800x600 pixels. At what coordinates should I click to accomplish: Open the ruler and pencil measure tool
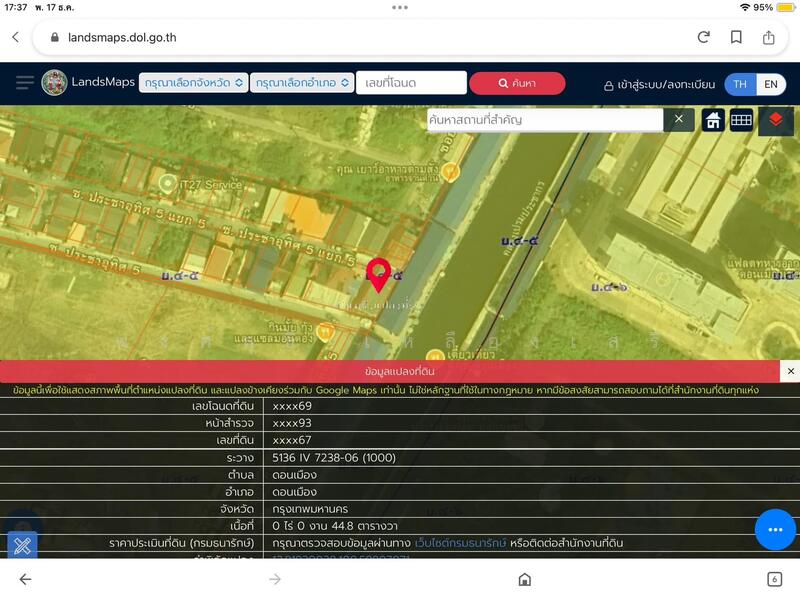[22, 546]
